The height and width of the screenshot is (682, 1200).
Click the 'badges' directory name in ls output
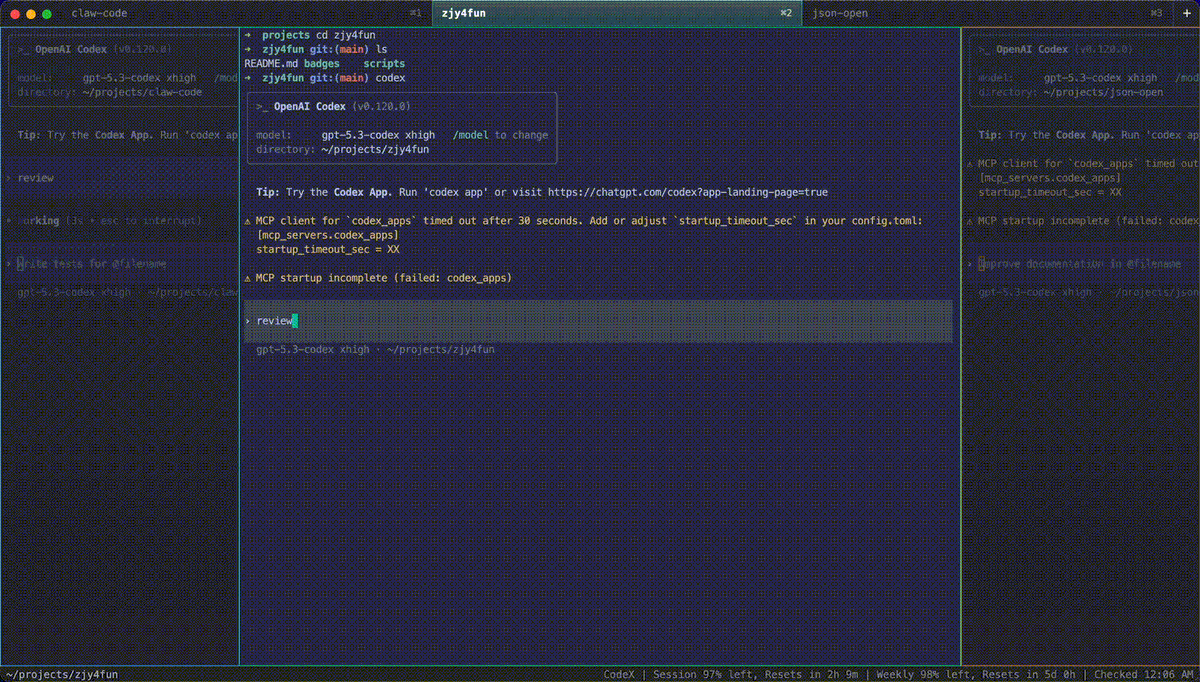coord(321,63)
